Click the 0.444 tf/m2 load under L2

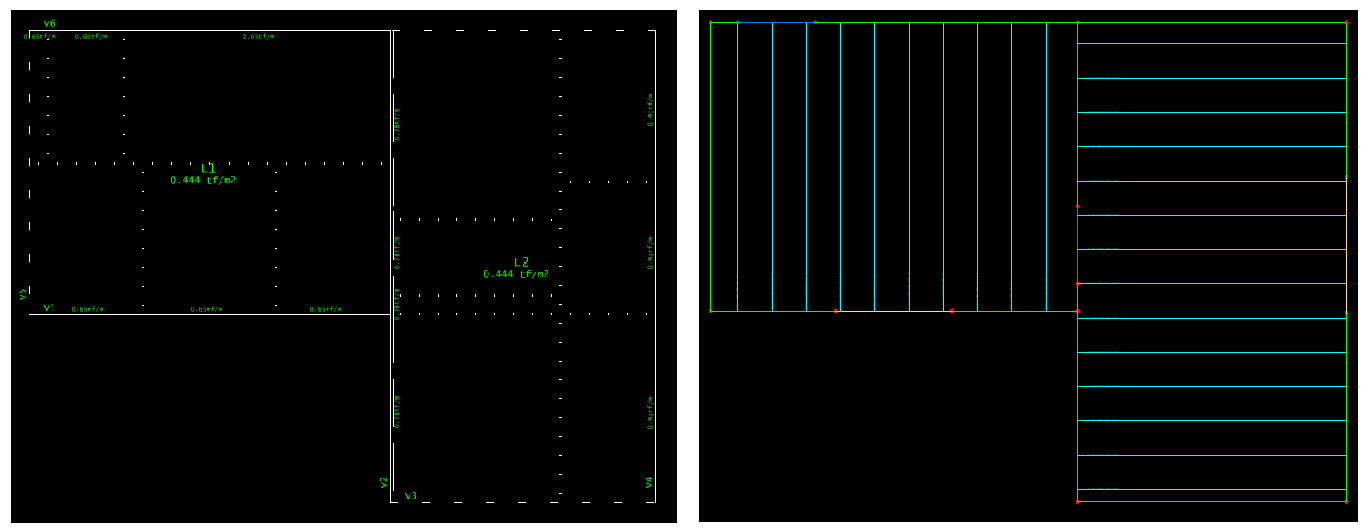[516, 274]
